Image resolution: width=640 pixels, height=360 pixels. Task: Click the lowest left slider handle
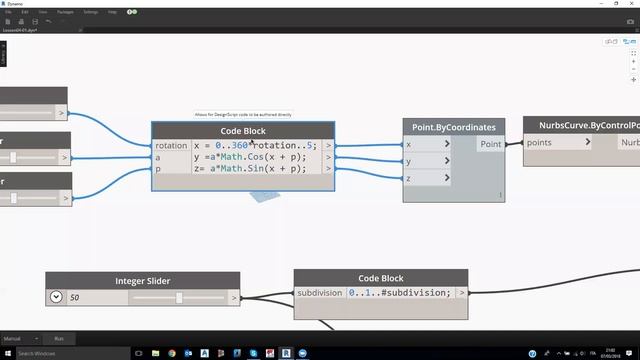coord(13,198)
